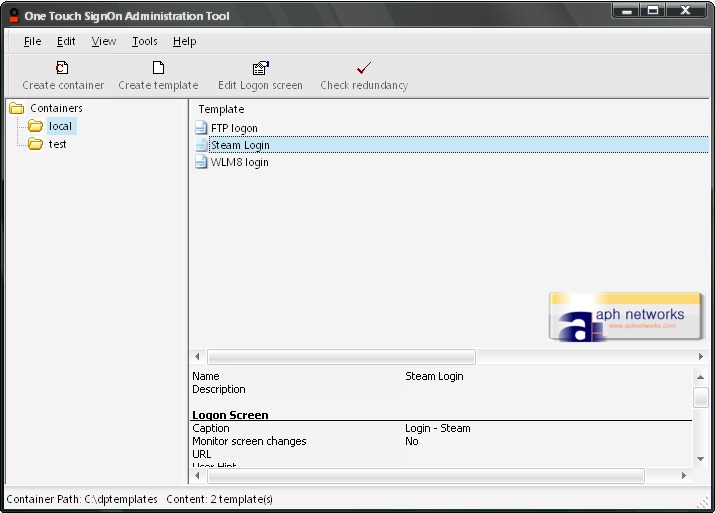The image size is (715, 513).
Task: Open the Edit menu
Action: pos(66,41)
